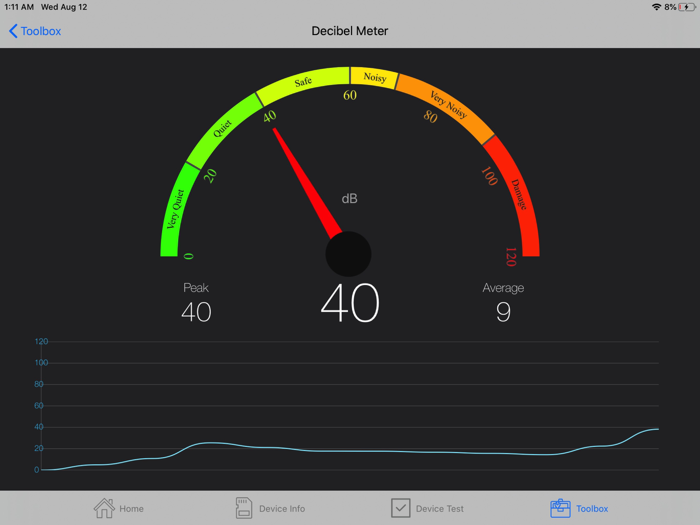This screenshot has width=700, height=525.
Task: Tap the dB unit label
Action: 350,199
